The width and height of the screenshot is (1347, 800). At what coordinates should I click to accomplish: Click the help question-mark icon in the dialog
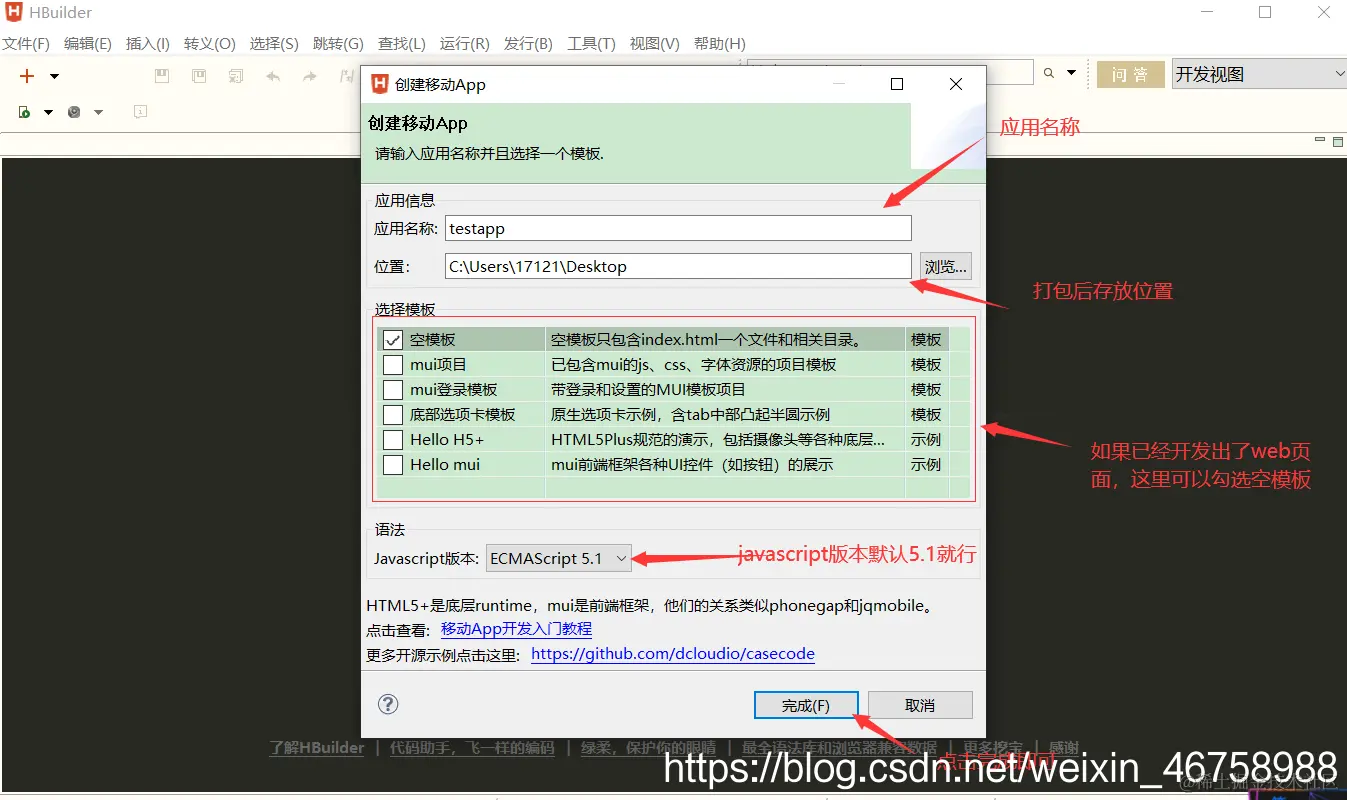388,704
